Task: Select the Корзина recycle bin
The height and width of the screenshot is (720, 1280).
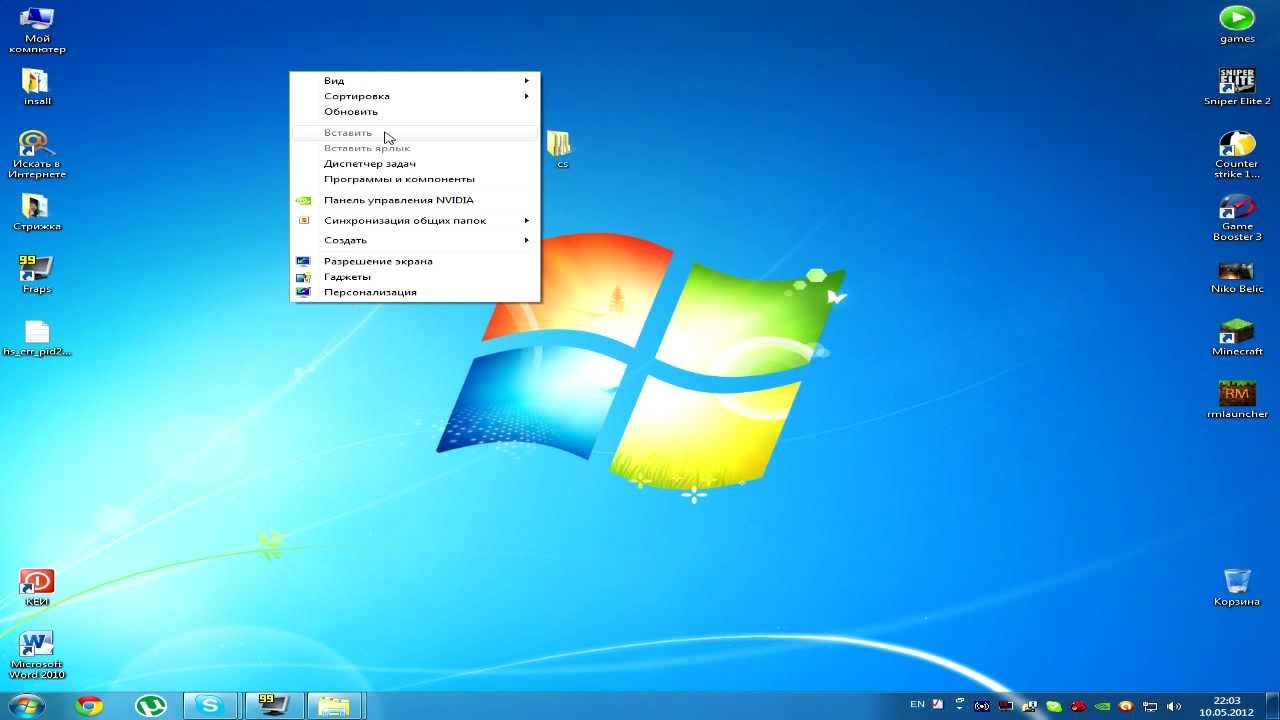Action: point(1237,587)
